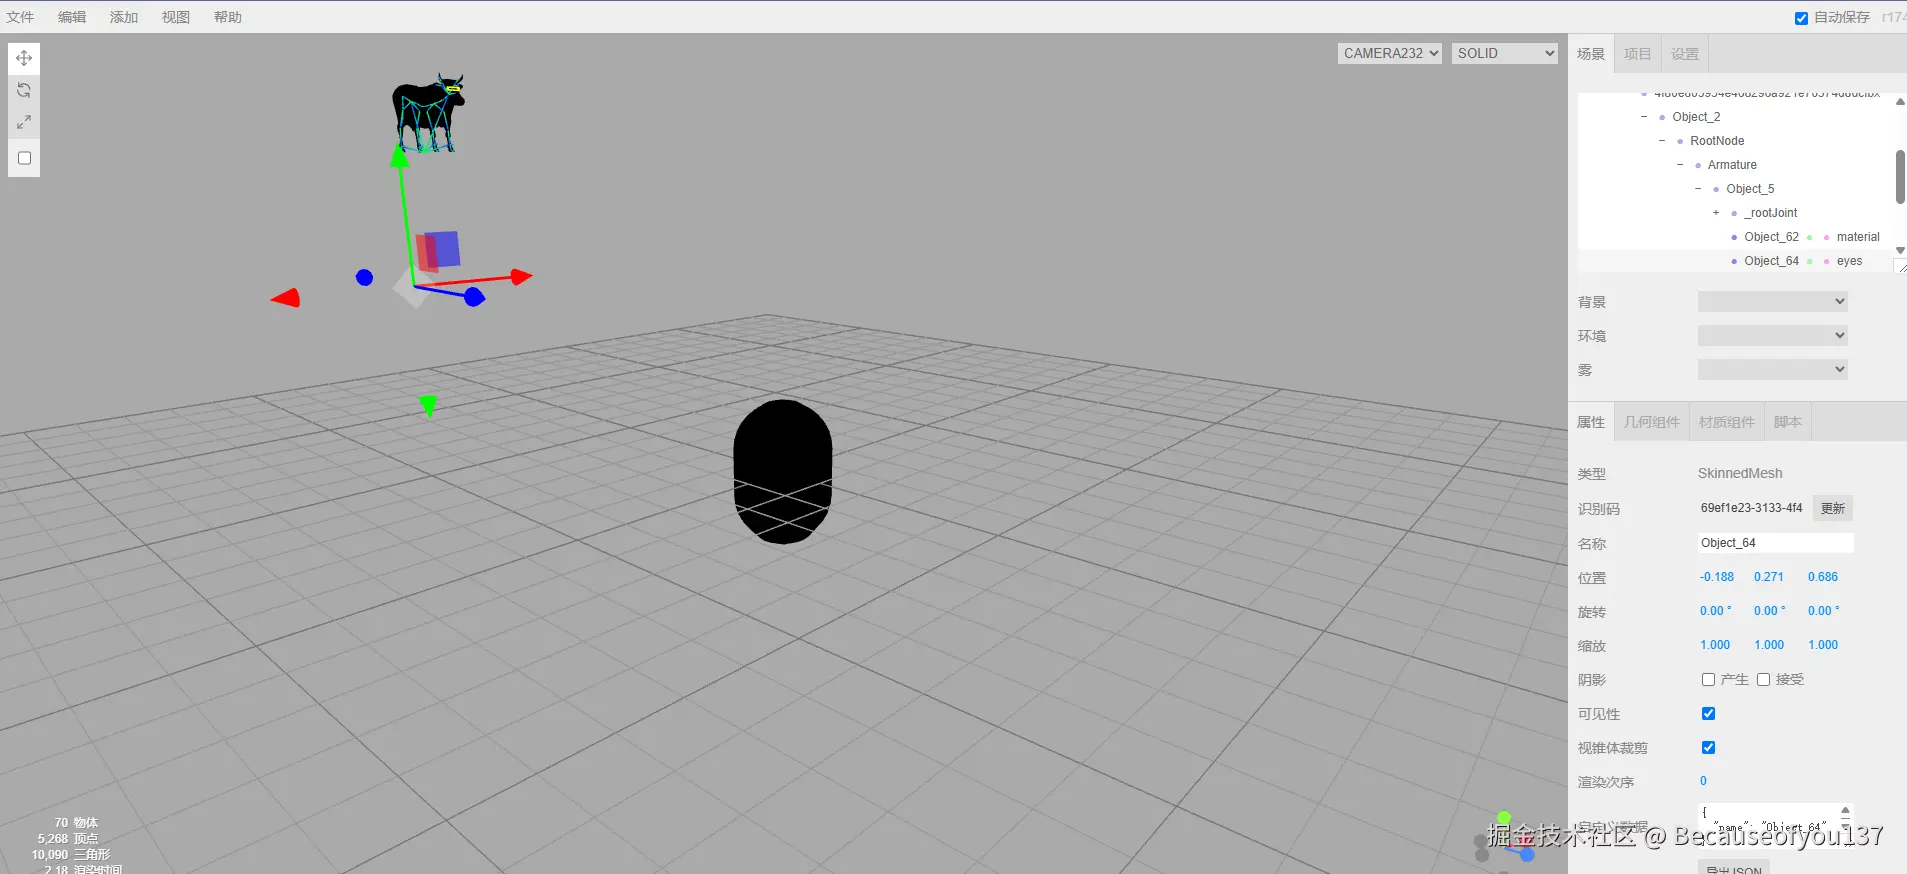
Task: Select Object_62 in the scene outliner
Action: [1771, 237]
